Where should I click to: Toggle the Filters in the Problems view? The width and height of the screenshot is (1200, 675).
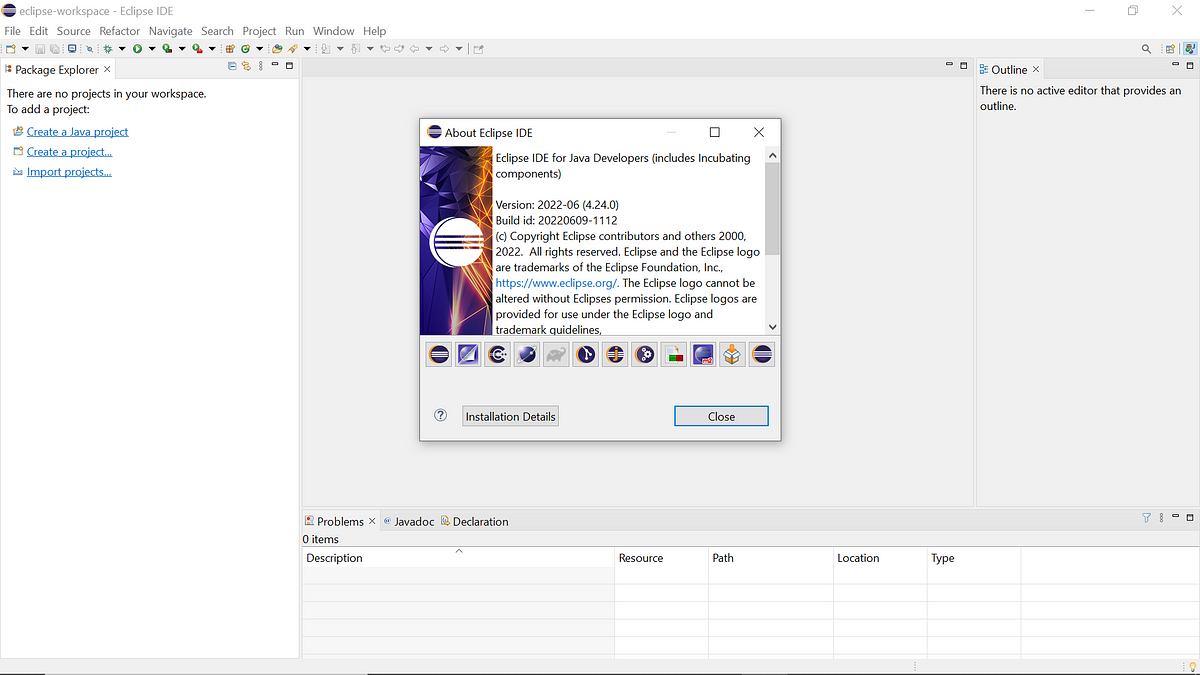tap(1146, 518)
